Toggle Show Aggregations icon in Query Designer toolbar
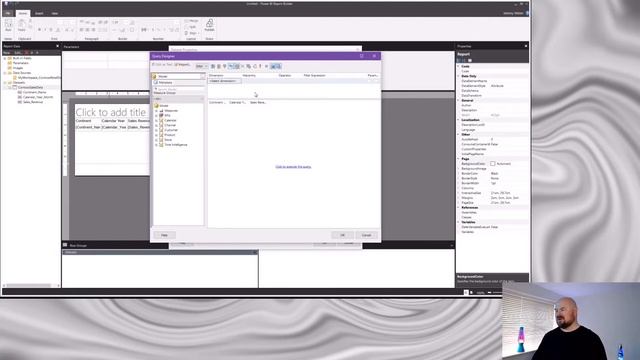 [237, 66]
